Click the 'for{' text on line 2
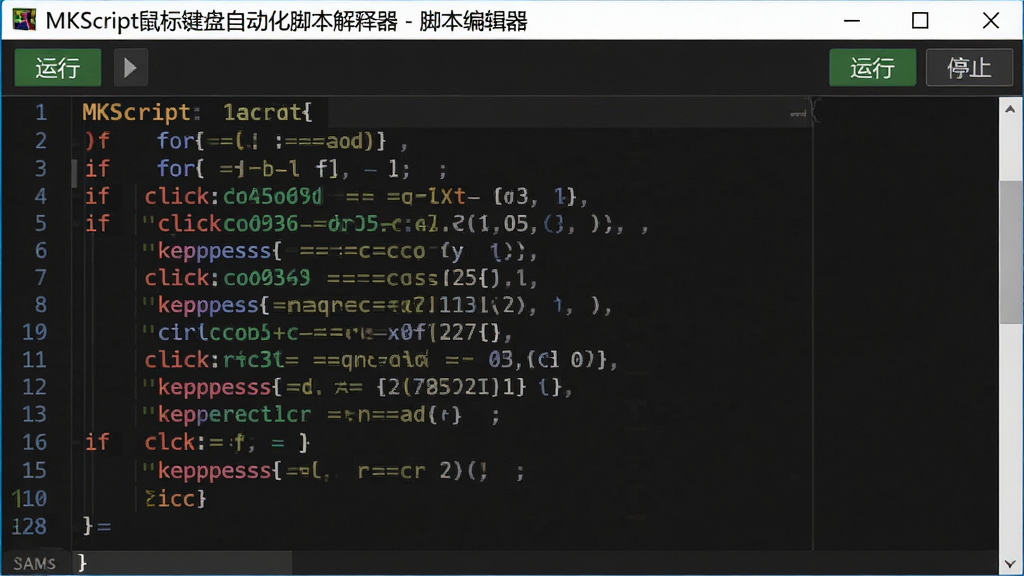The width and height of the screenshot is (1024, 576). pyautogui.click(x=181, y=140)
